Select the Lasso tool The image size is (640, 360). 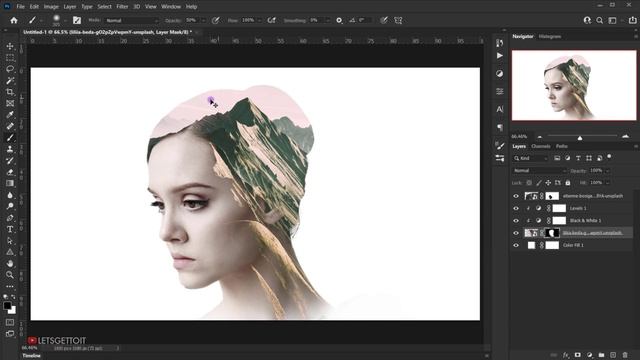(10, 69)
